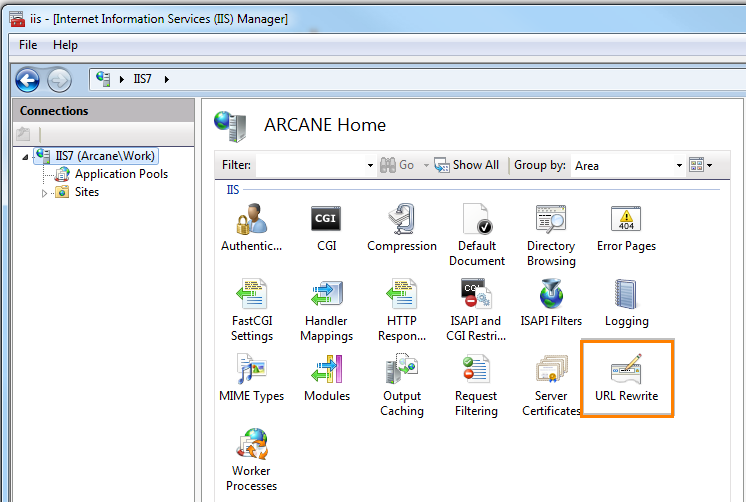Collapse the IIS7 server node
Screen dimensions: 746x502
coord(25,157)
